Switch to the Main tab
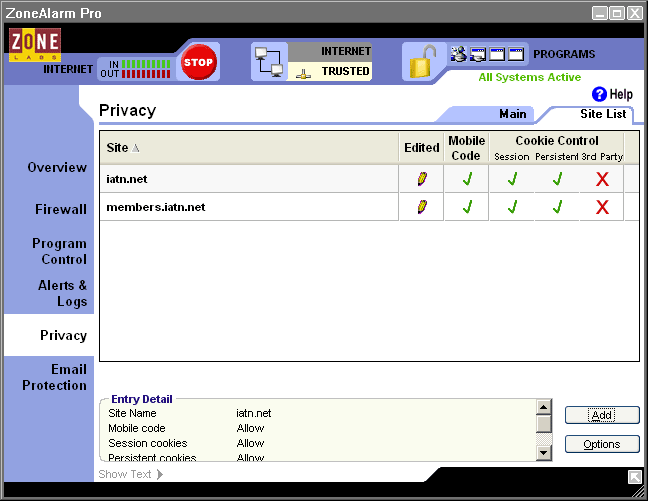 tap(512, 114)
